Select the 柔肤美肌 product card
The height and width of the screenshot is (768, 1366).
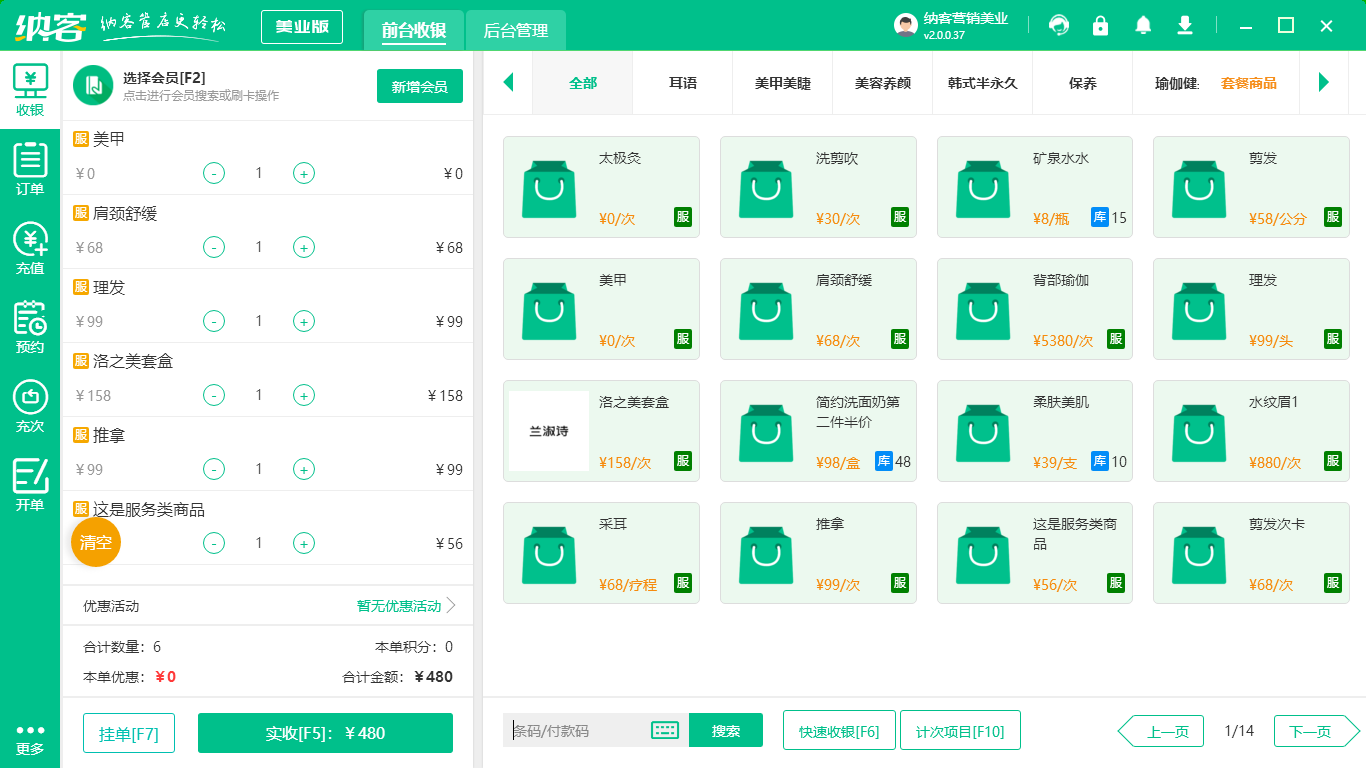(1035, 431)
